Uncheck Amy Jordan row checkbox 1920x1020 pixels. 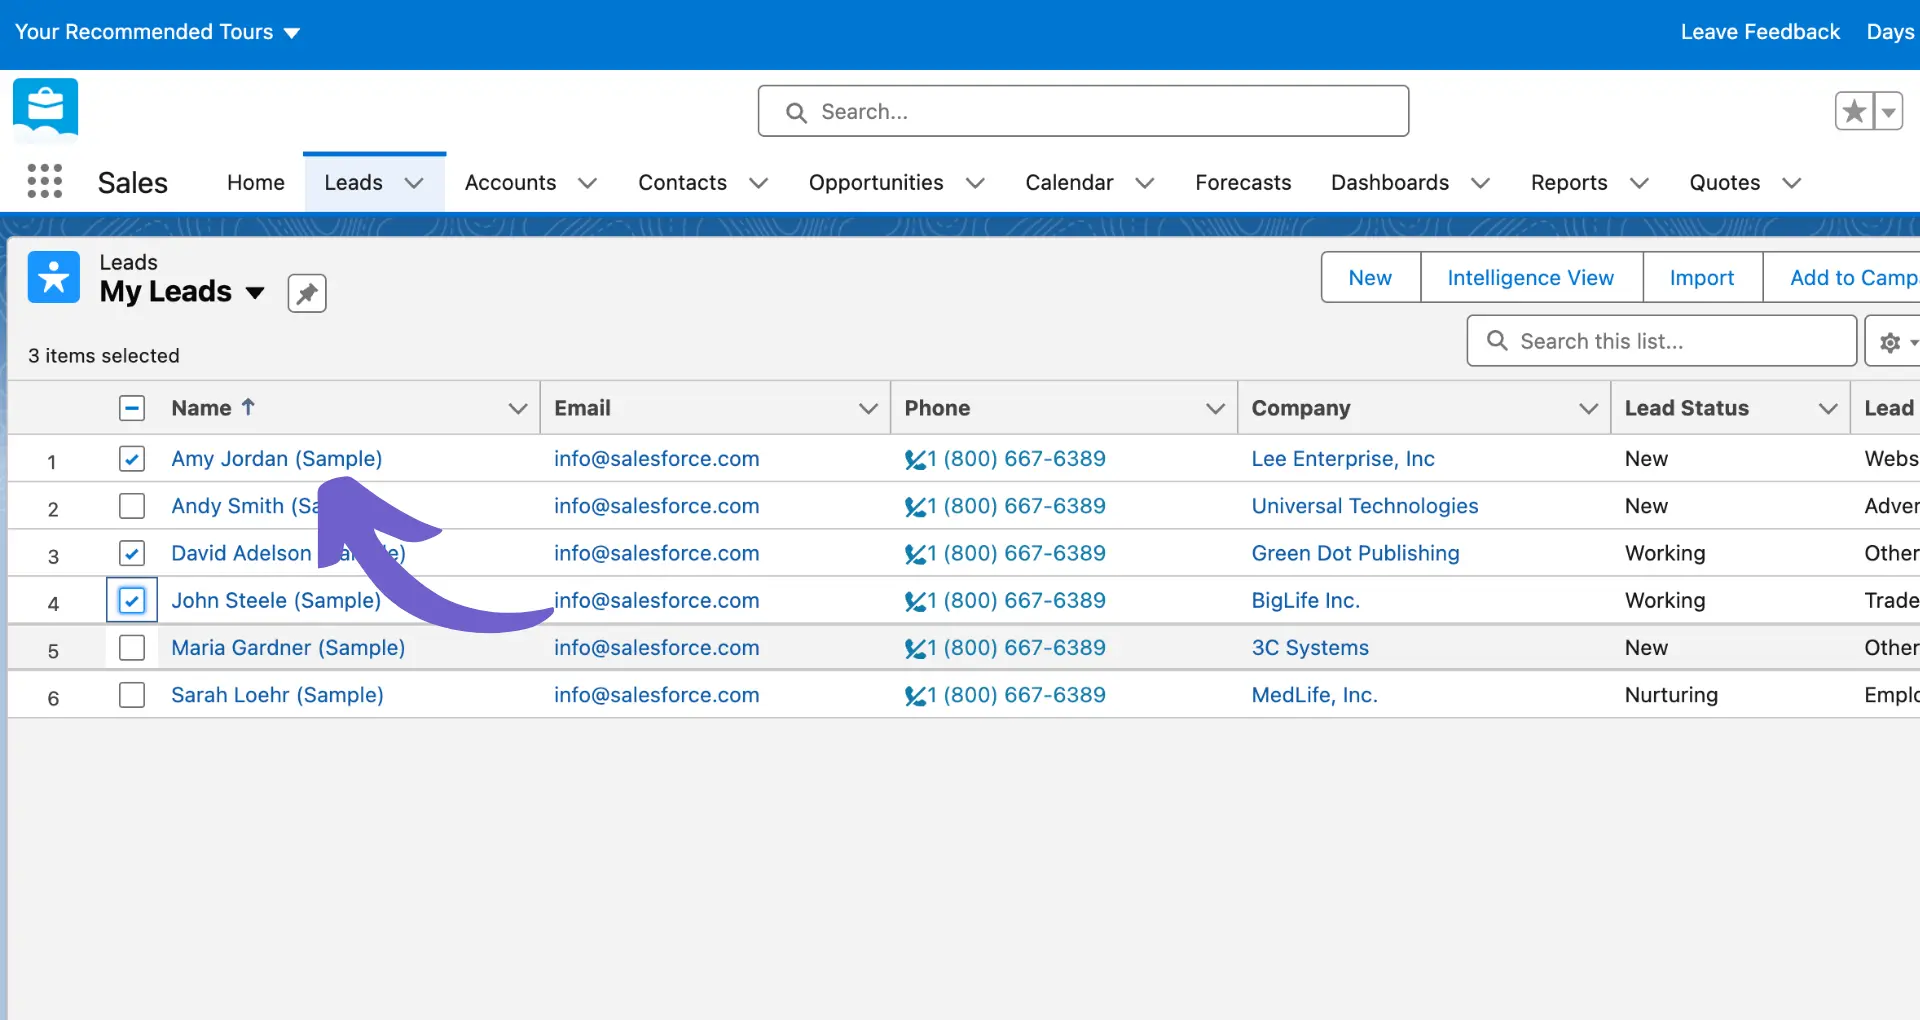pyautogui.click(x=132, y=459)
